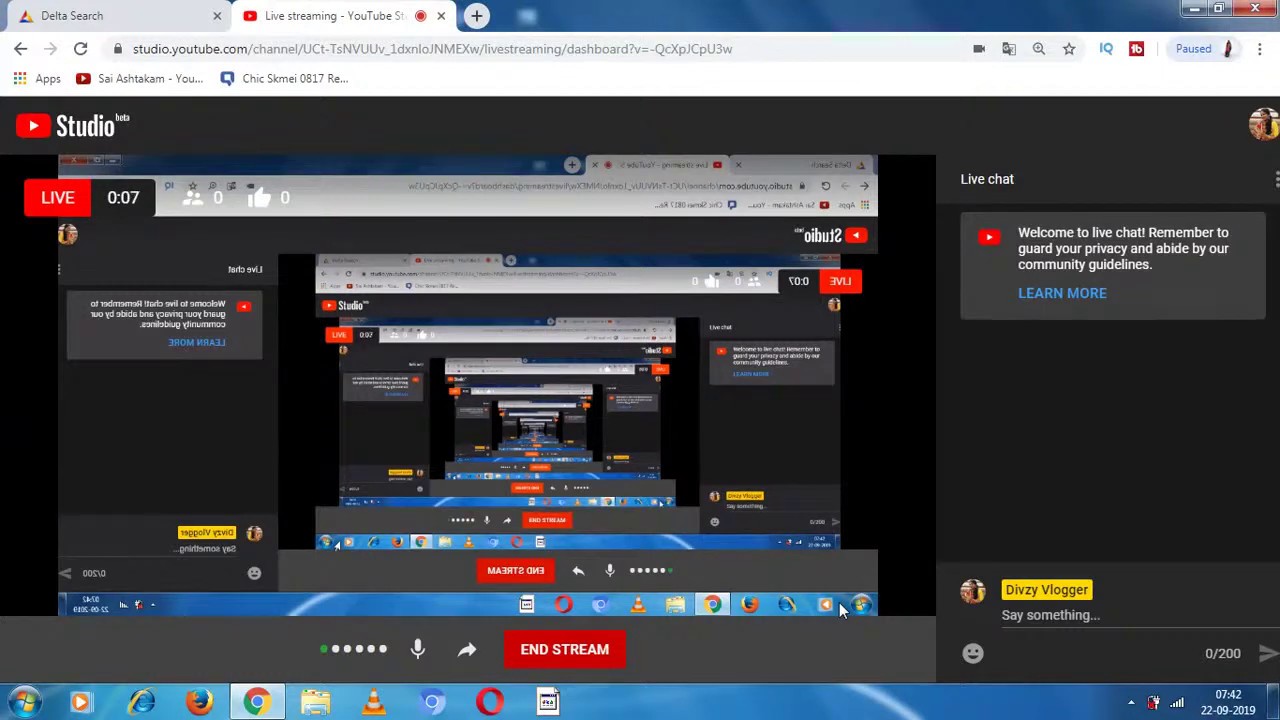This screenshot has height=720, width=1280.
Task: Click the translate page icon
Action: pyautogui.click(x=1009, y=48)
